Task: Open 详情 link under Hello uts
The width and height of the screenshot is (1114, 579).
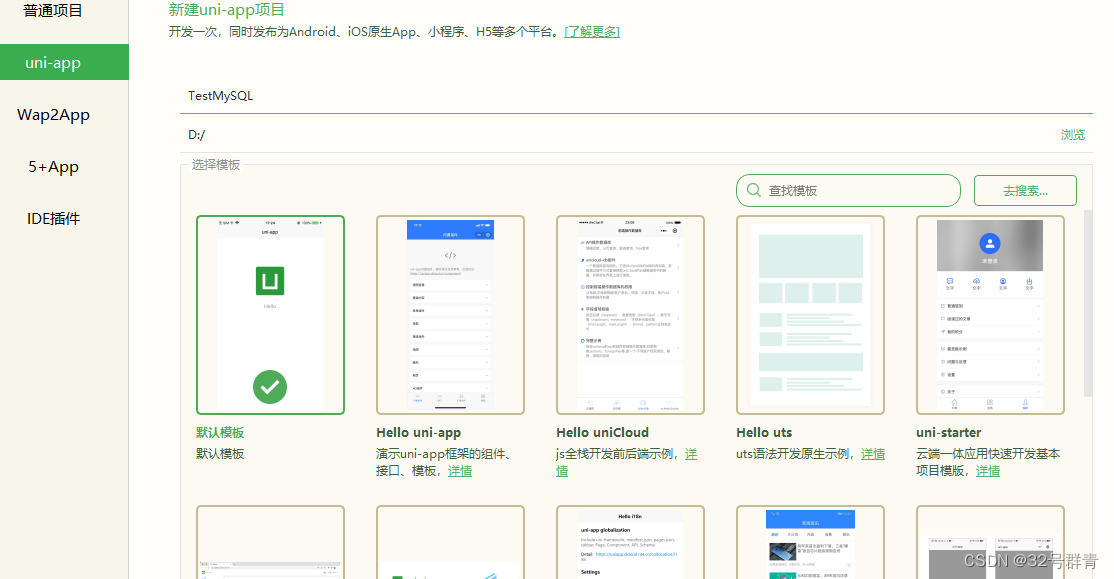Action: point(873,454)
